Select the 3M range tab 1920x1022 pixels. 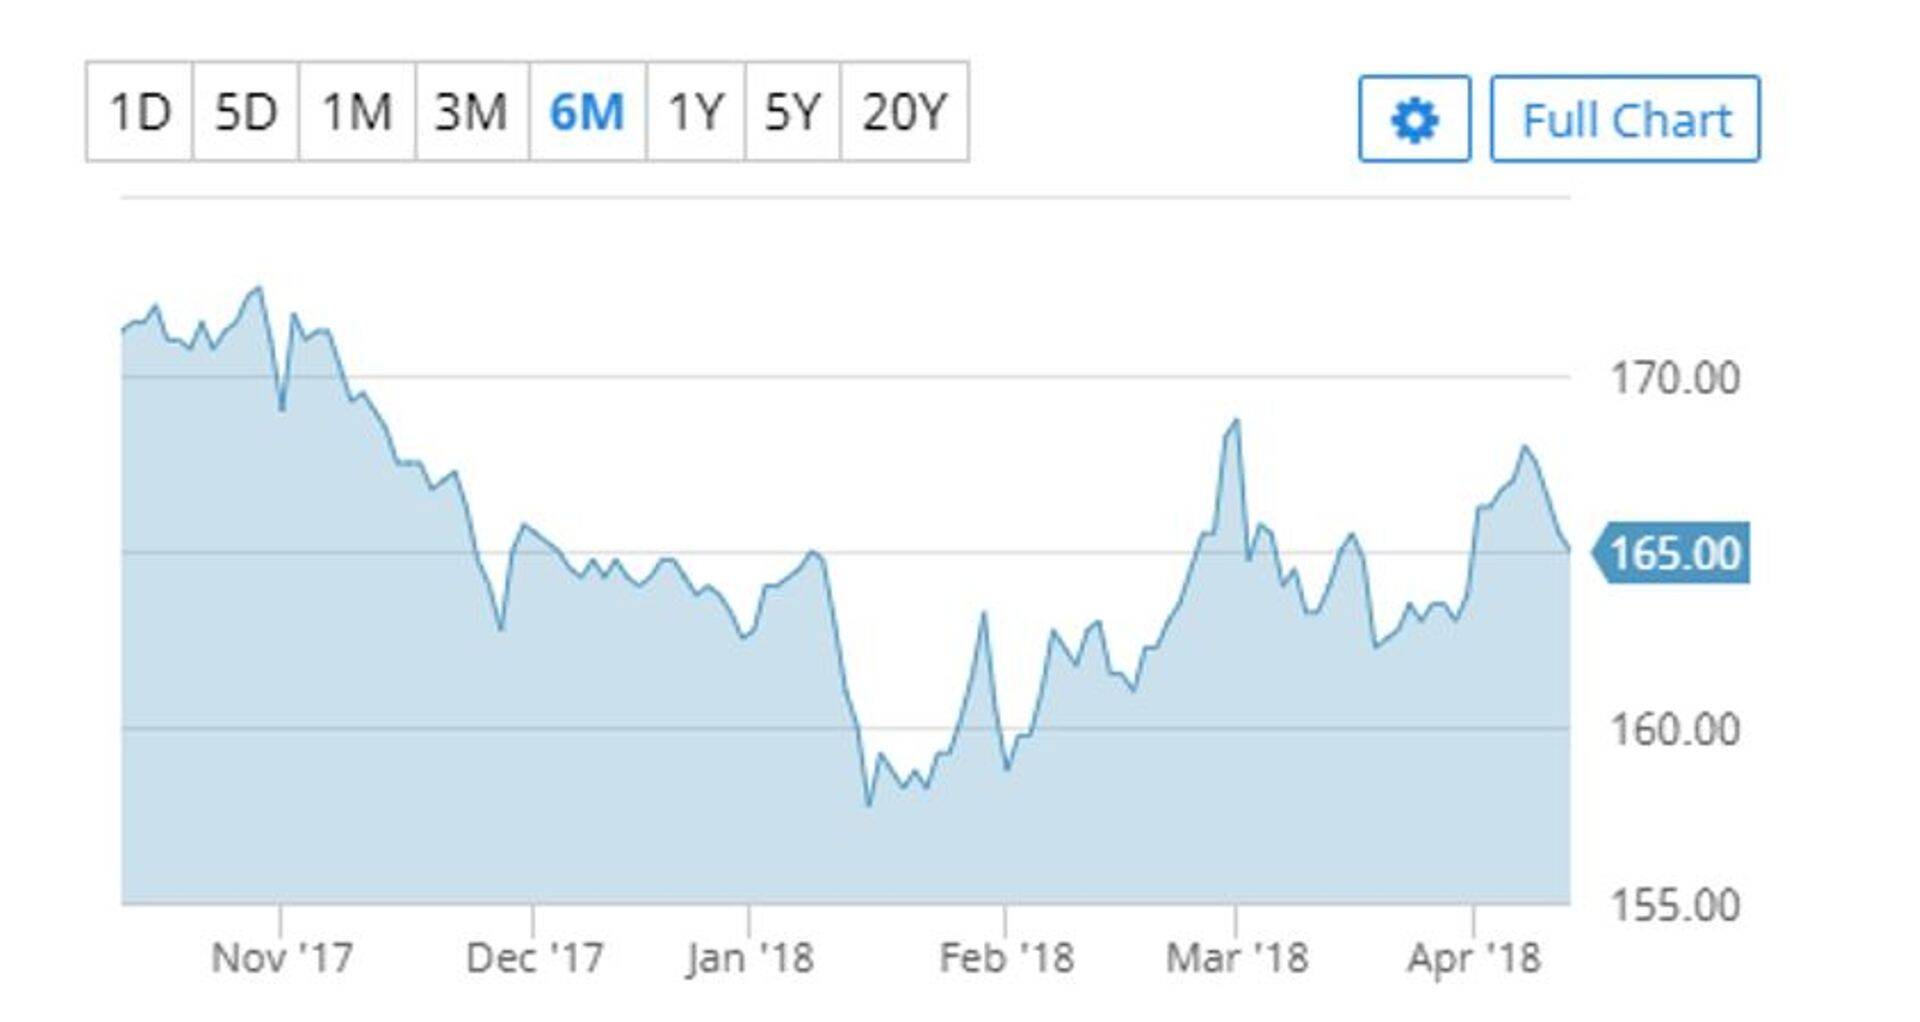471,111
